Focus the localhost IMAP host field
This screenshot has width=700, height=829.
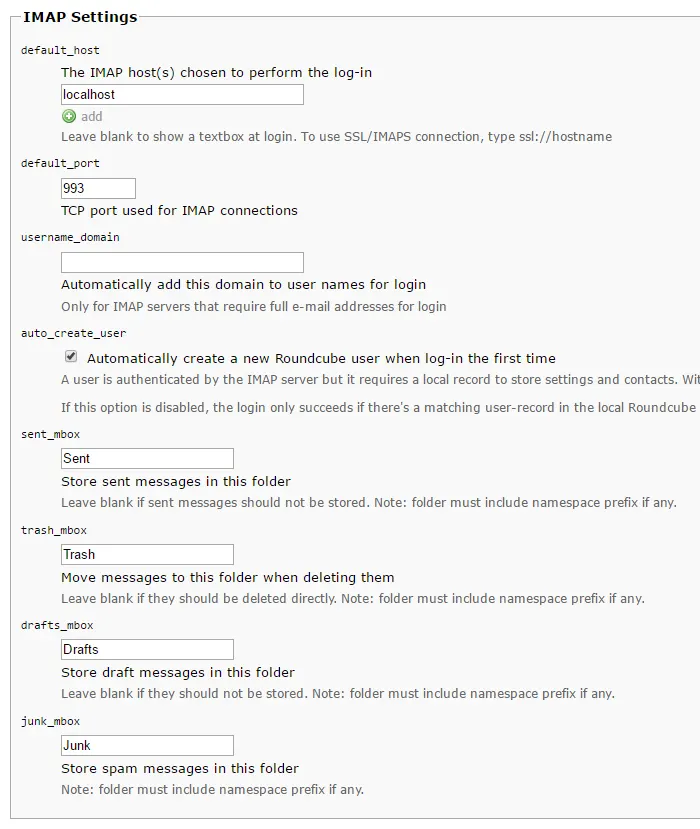pyautogui.click(x=182, y=95)
